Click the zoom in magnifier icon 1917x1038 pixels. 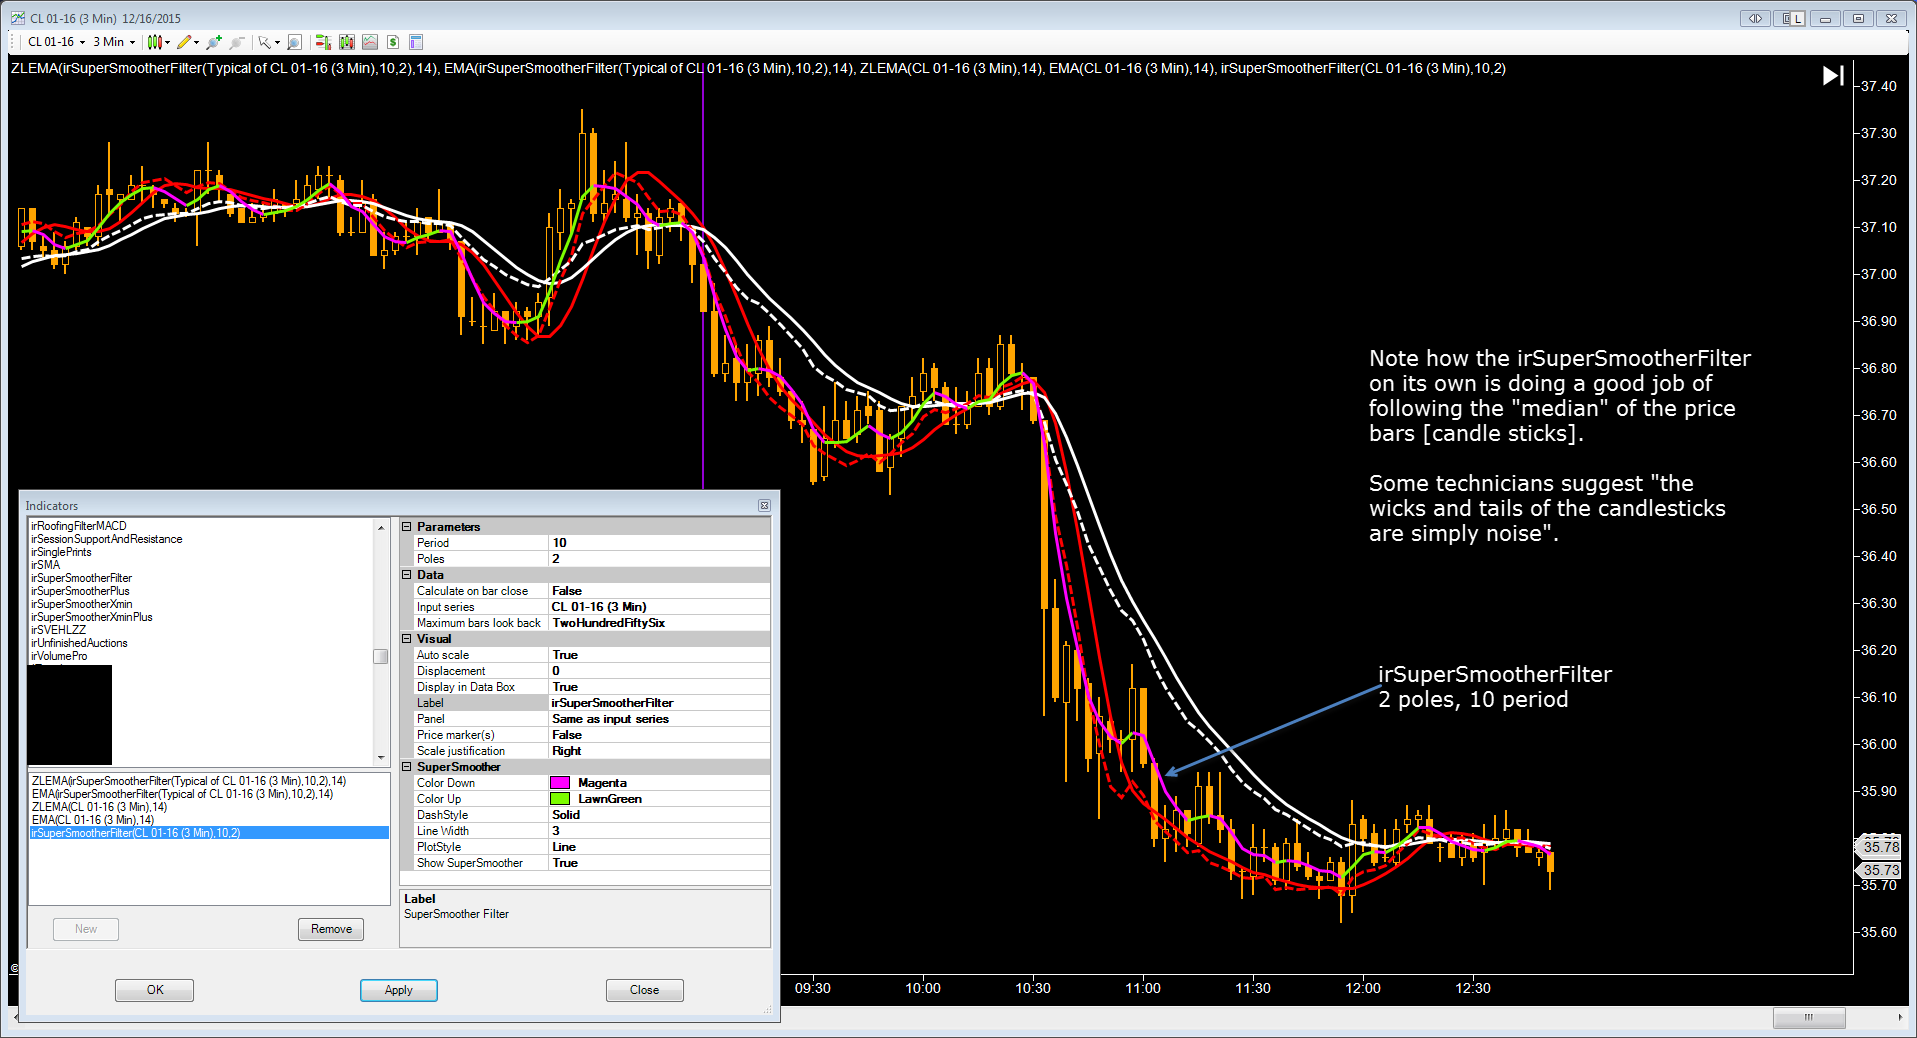point(213,42)
